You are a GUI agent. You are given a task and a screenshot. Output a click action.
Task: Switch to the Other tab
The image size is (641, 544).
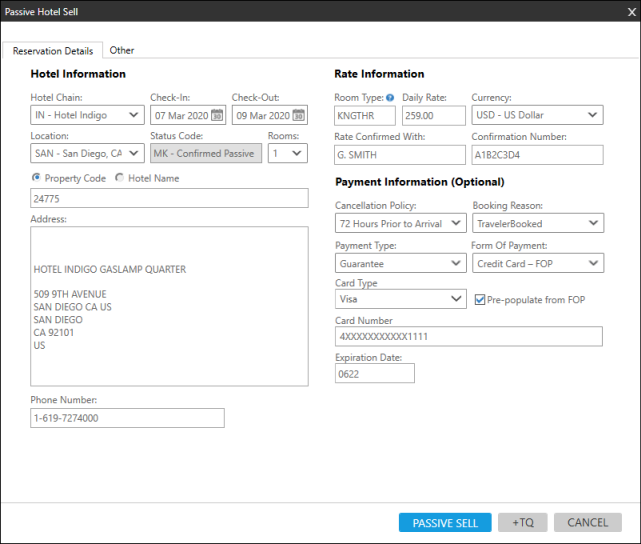pyautogui.click(x=122, y=50)
